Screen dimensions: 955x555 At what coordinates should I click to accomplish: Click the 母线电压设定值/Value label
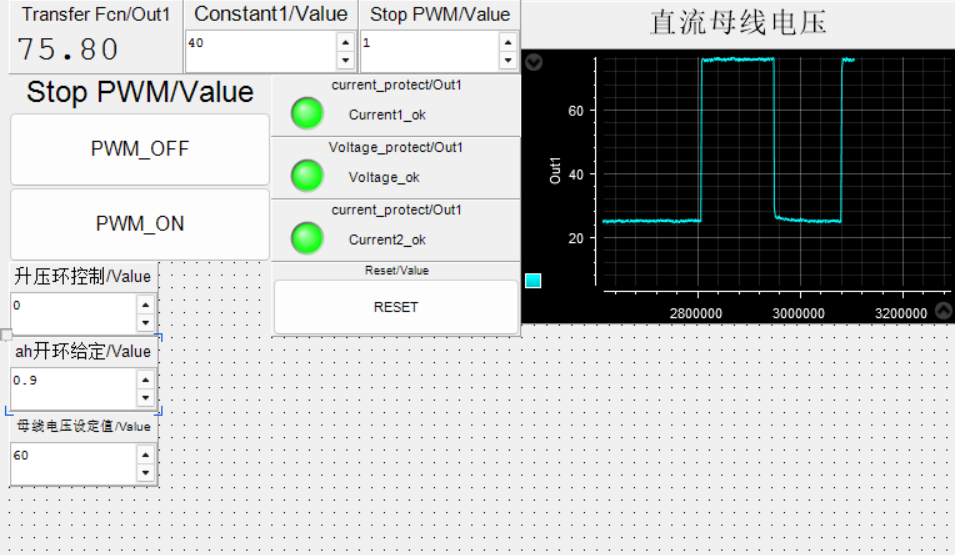tap(83, 426)
